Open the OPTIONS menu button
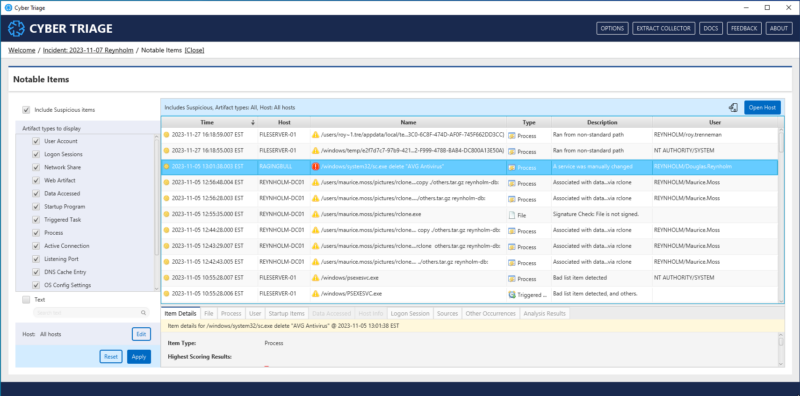This screenshot has height=396, width=800. (612, 29)
